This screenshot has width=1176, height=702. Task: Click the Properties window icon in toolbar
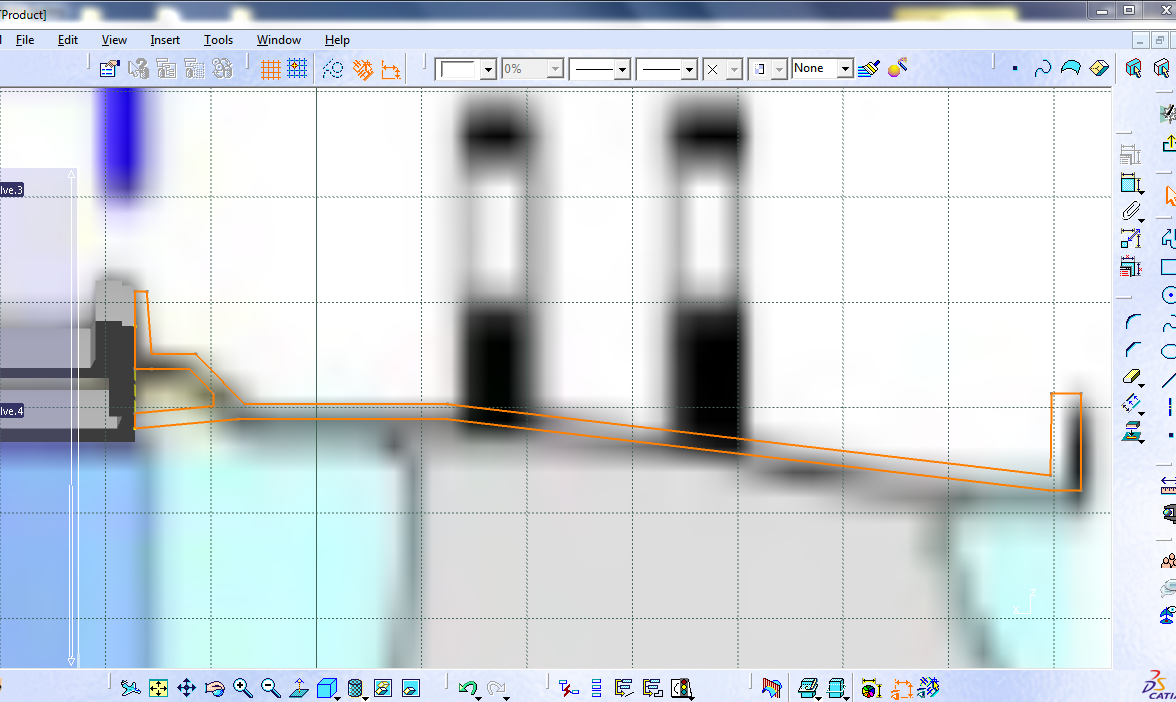[x=109, y=69]
